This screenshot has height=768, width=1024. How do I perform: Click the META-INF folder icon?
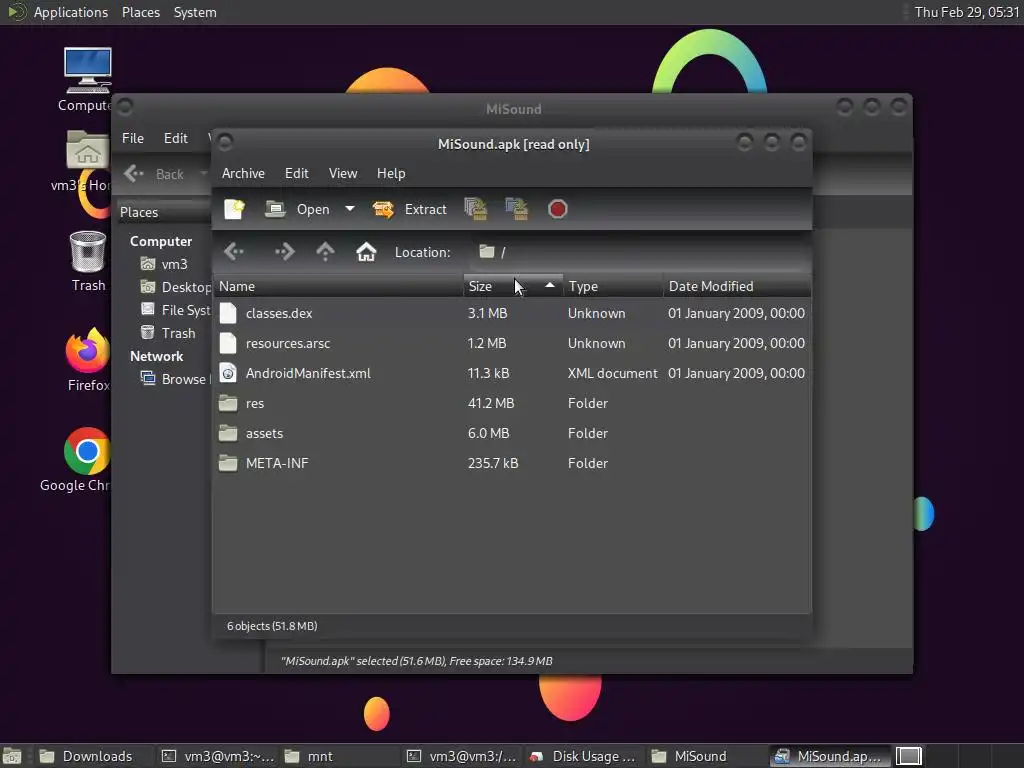(x=228, y=463)
